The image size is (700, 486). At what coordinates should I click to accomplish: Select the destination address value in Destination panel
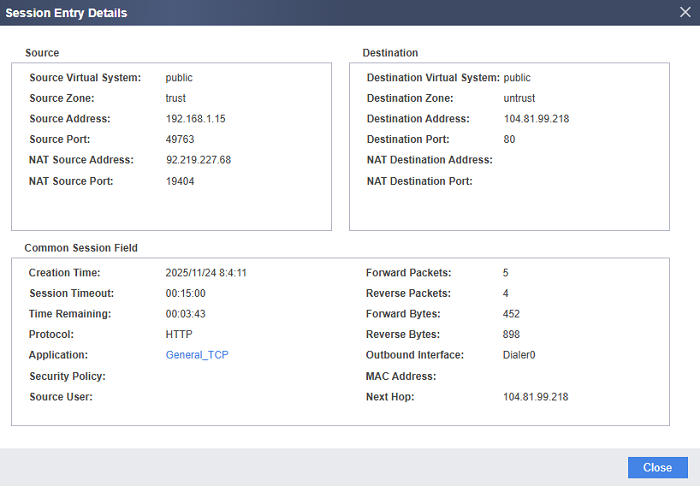(x=535, y=119)
